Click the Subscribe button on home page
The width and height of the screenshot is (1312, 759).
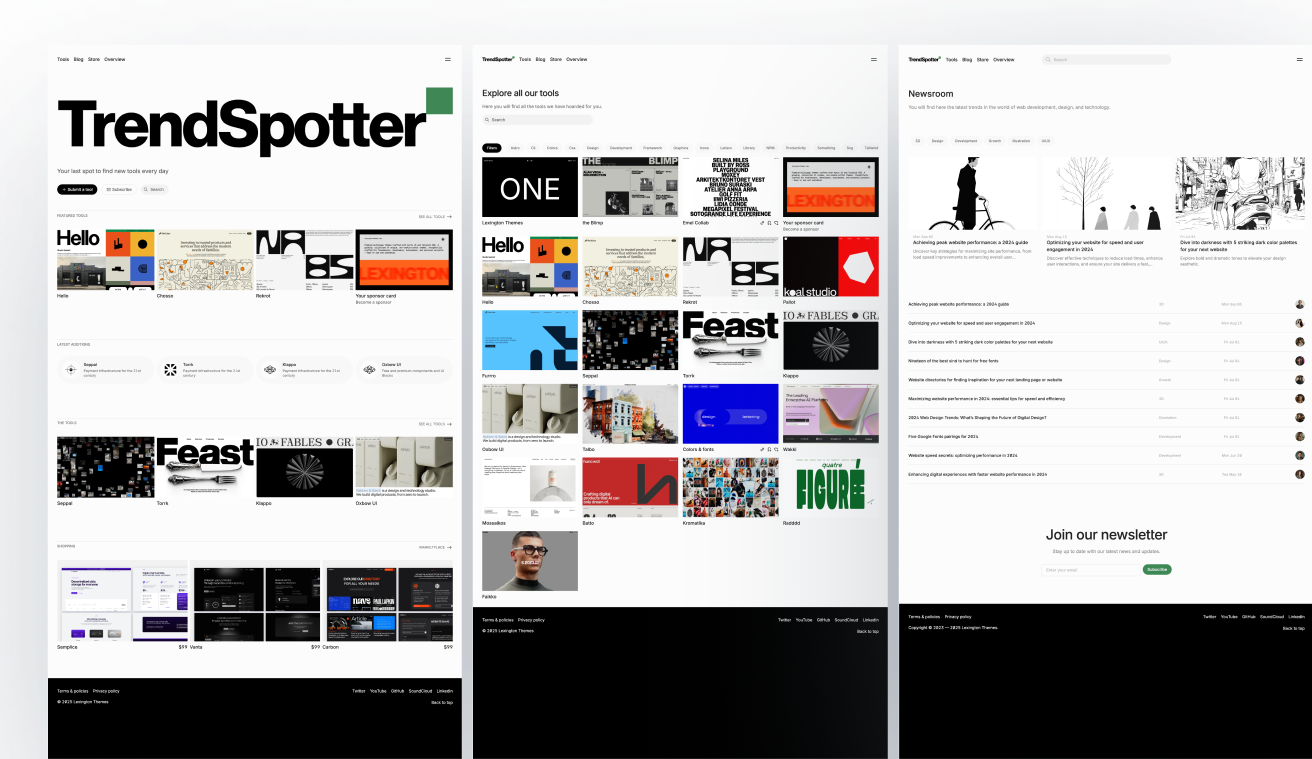coord(119,189)
